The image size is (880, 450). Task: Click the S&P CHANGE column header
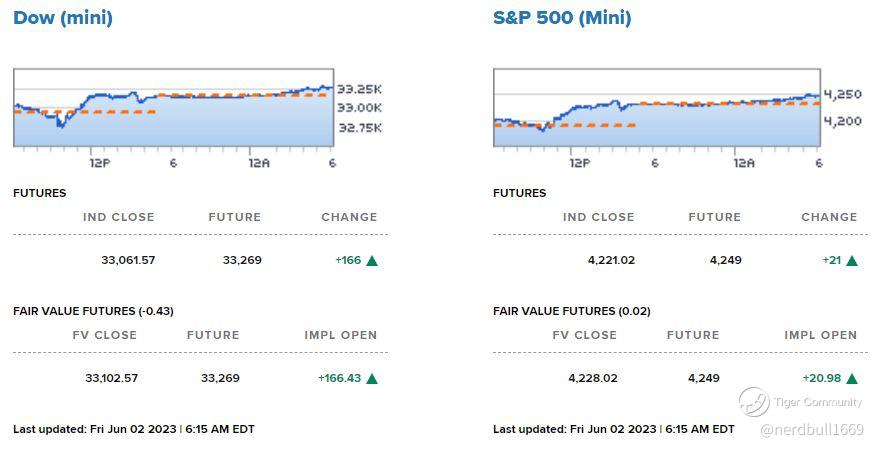(x=829, y=217)
